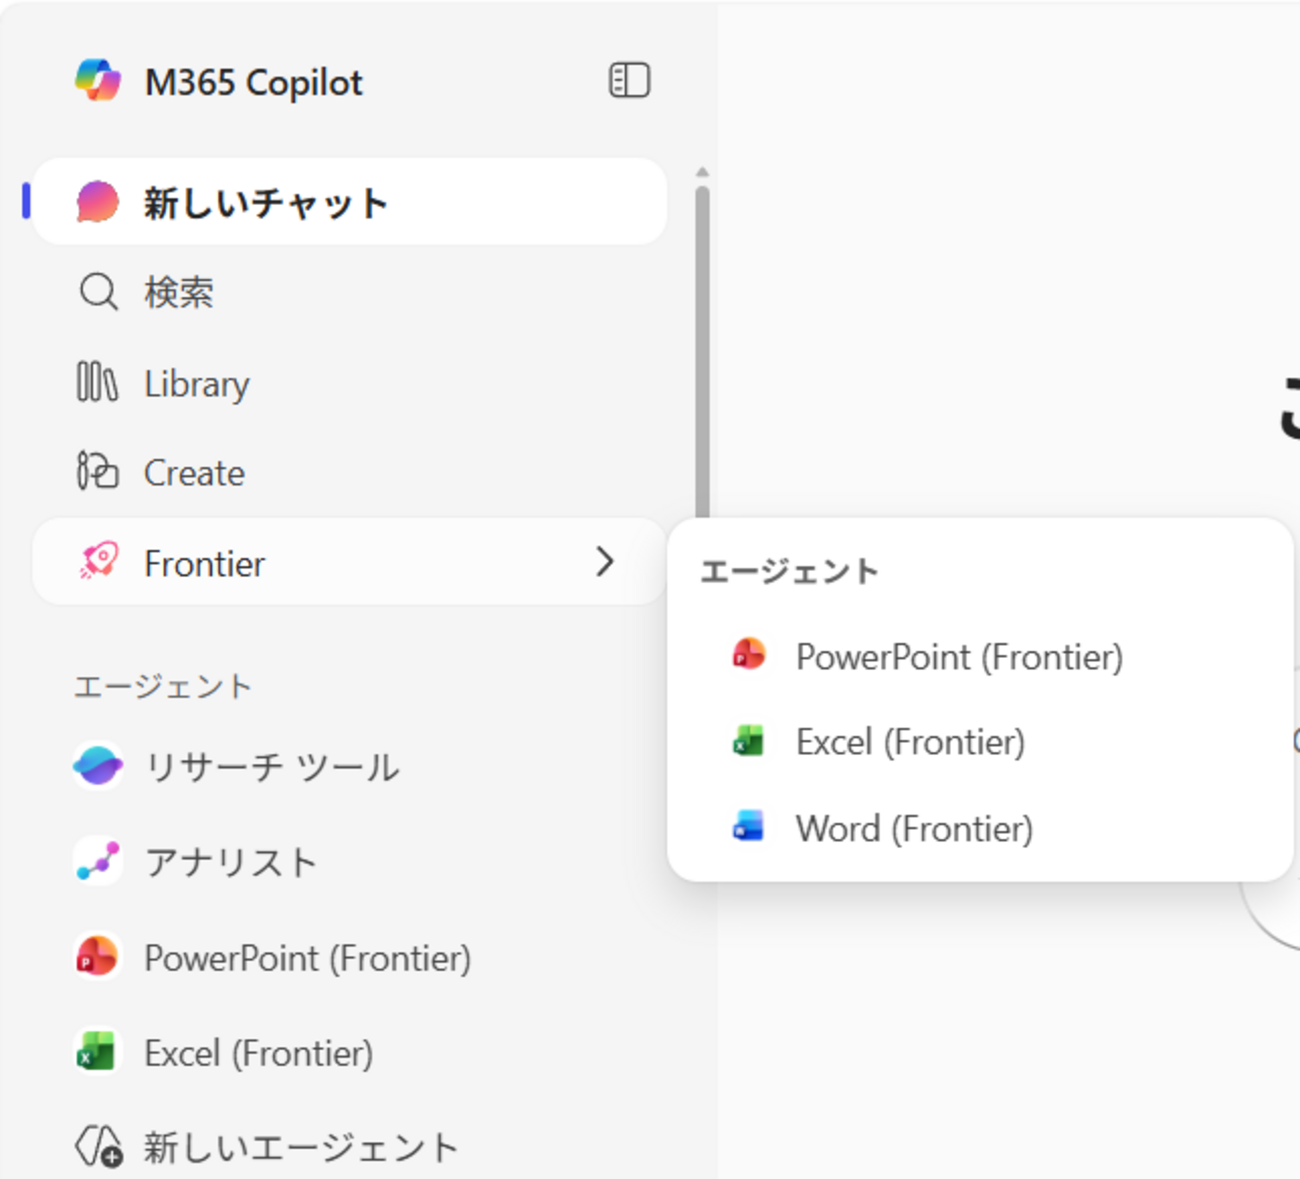Open アナリスト agent label
1300x1179 pixels.
(x=231, y=862)
